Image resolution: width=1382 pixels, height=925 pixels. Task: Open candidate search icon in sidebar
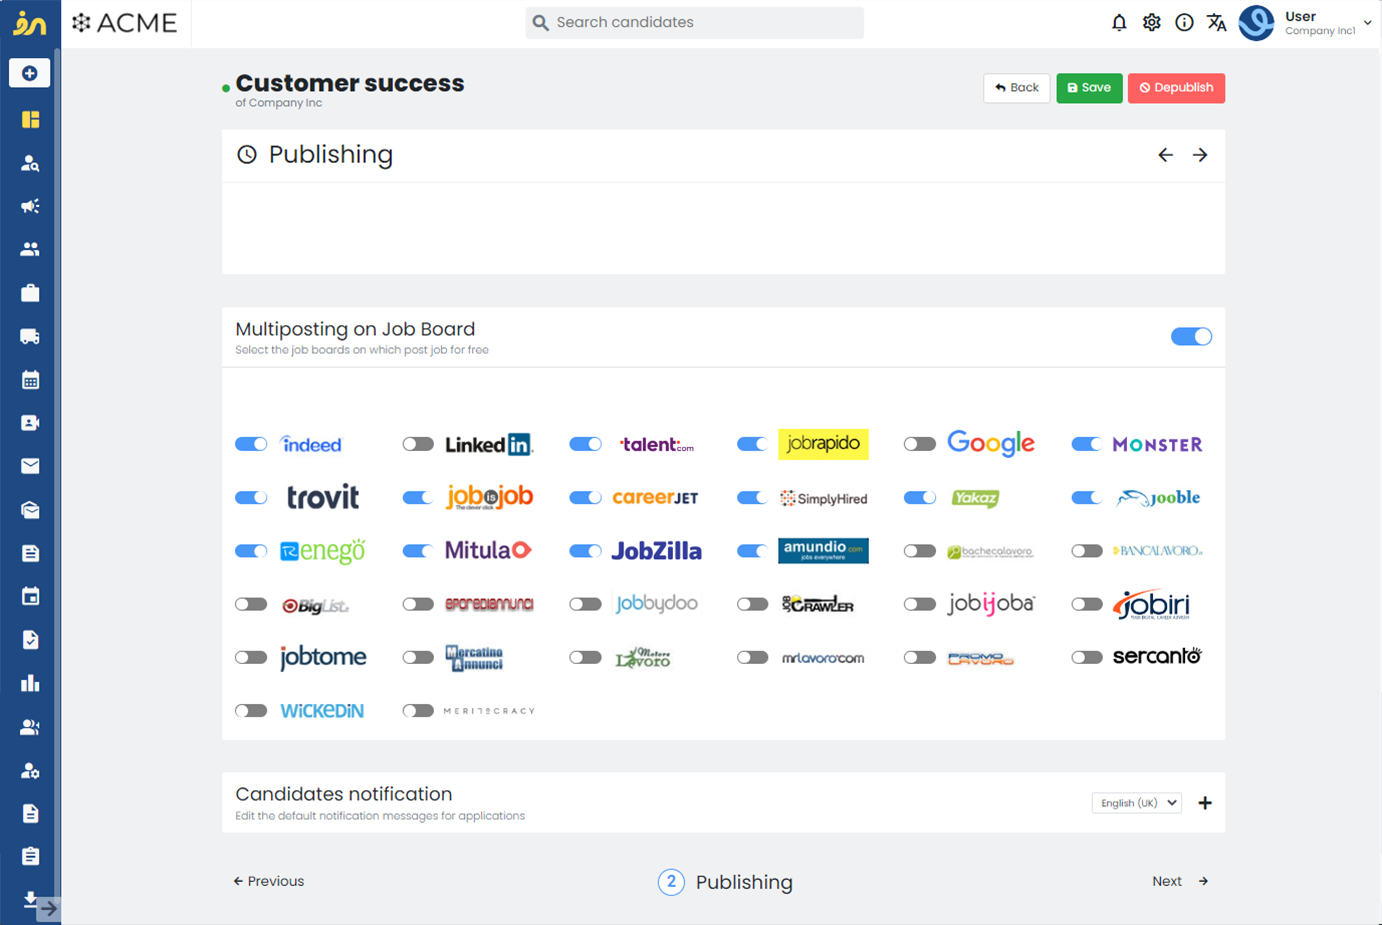(x=30, y=163)
